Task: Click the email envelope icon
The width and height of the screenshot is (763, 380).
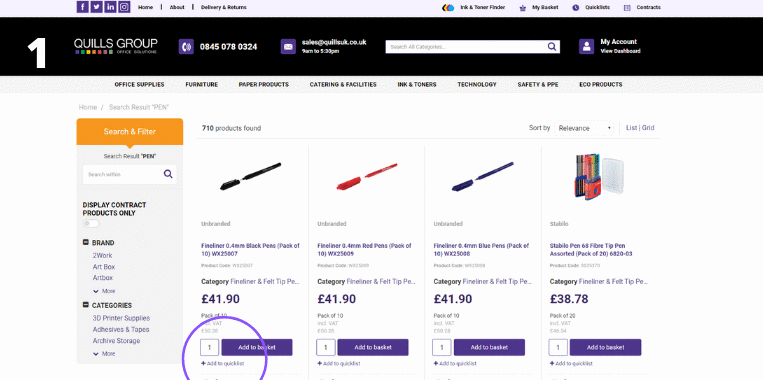Action: point(288,46)
